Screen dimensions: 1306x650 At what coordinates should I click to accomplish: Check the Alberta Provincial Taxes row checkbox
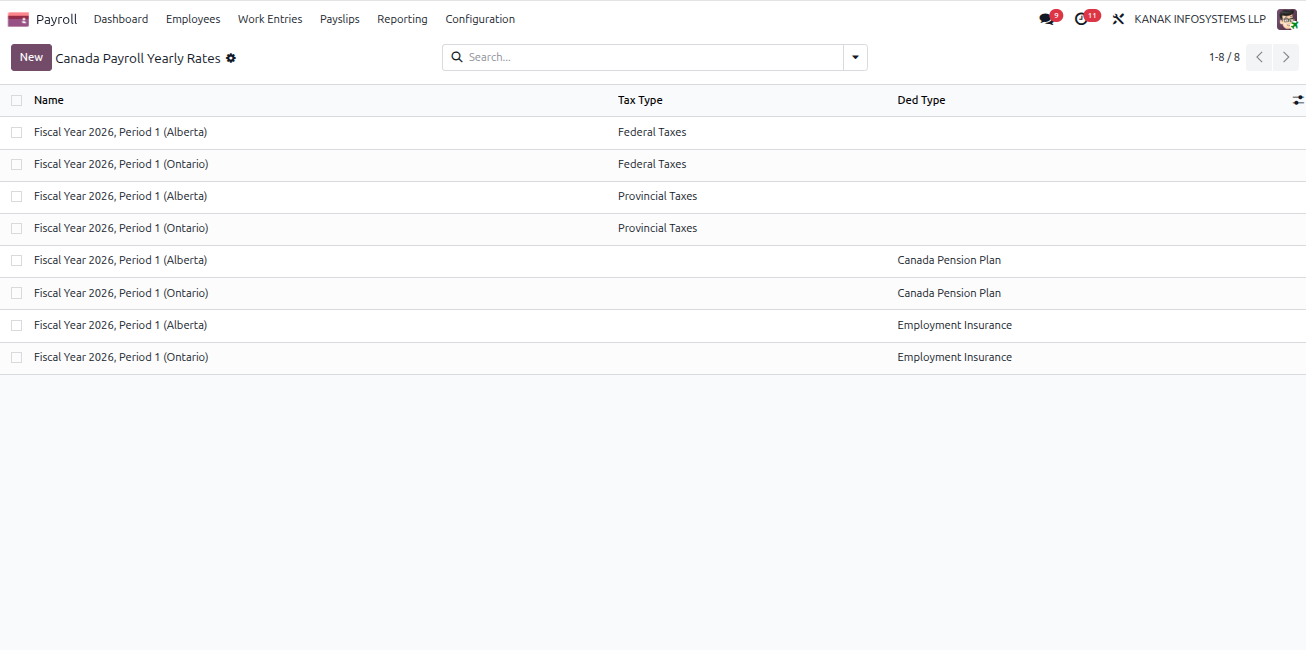[x=16, y=196]
